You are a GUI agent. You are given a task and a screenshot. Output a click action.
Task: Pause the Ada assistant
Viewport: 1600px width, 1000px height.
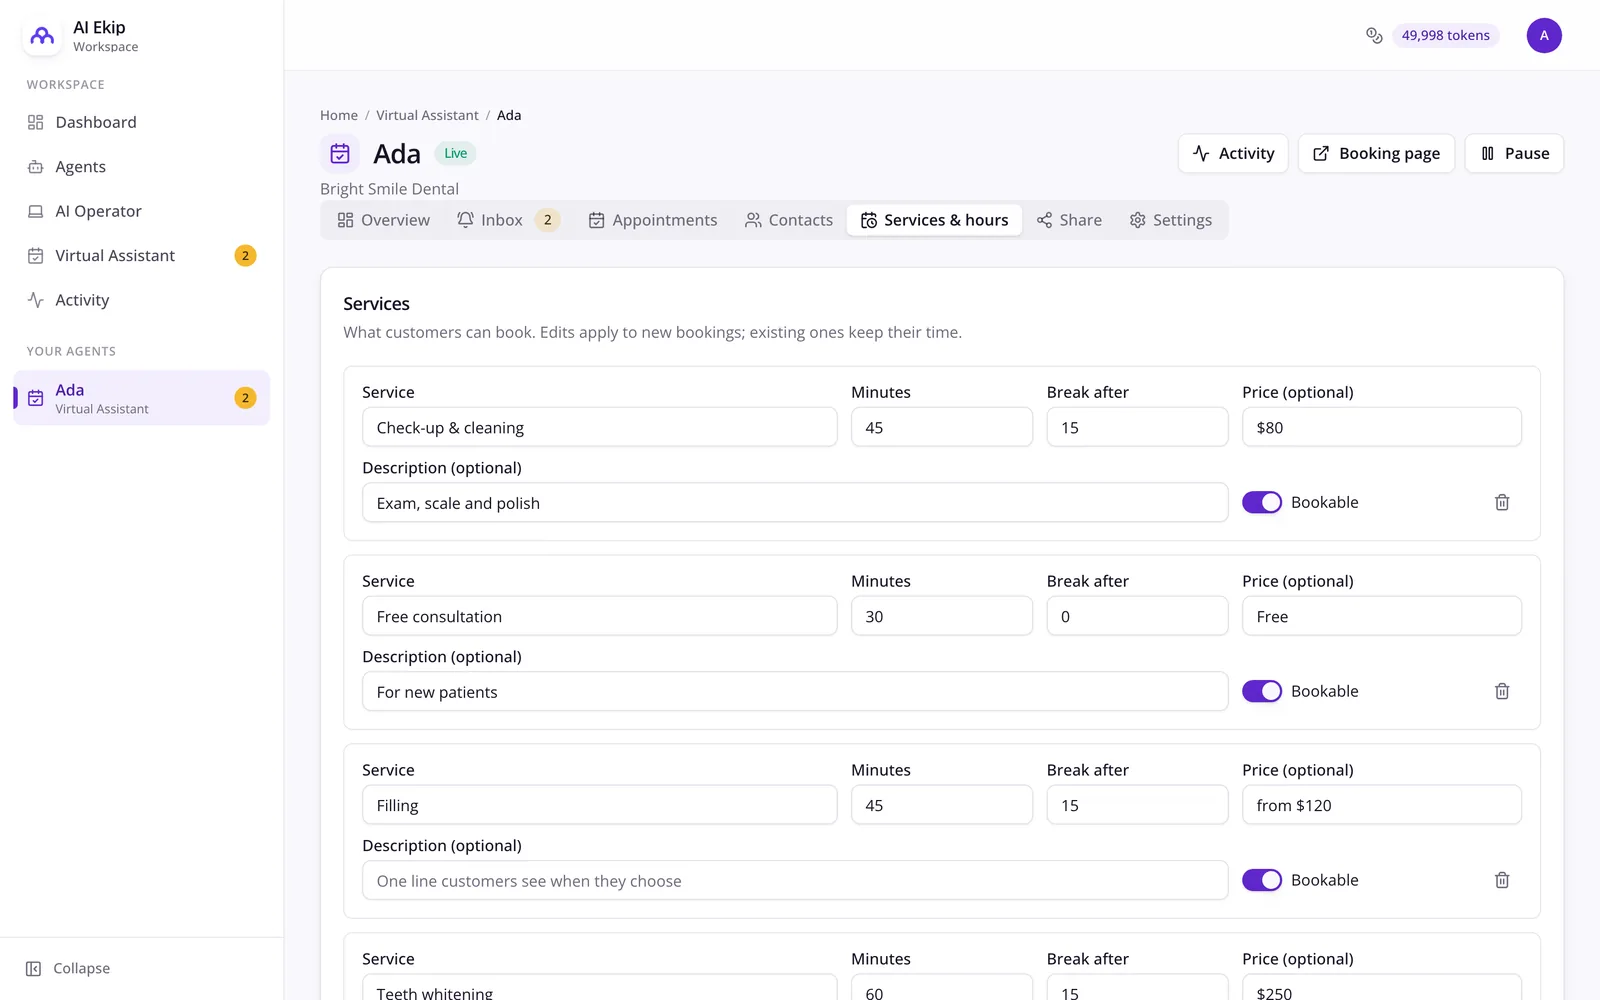[1514, 154]
